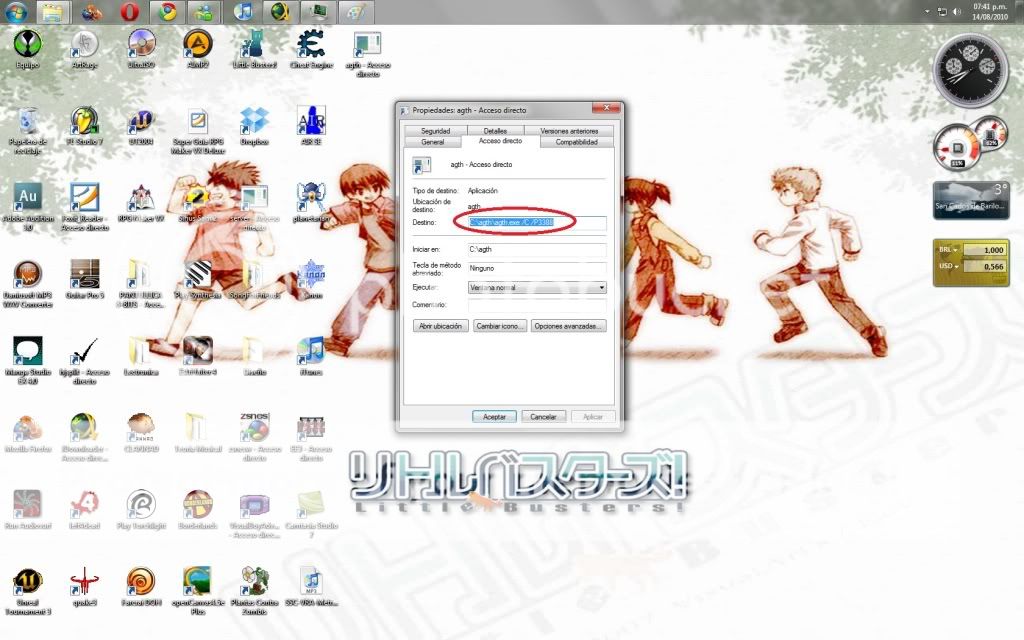Select the FL Studio 7 shortcut
The image size is (1024, 640).
click(x=84, y=126)
